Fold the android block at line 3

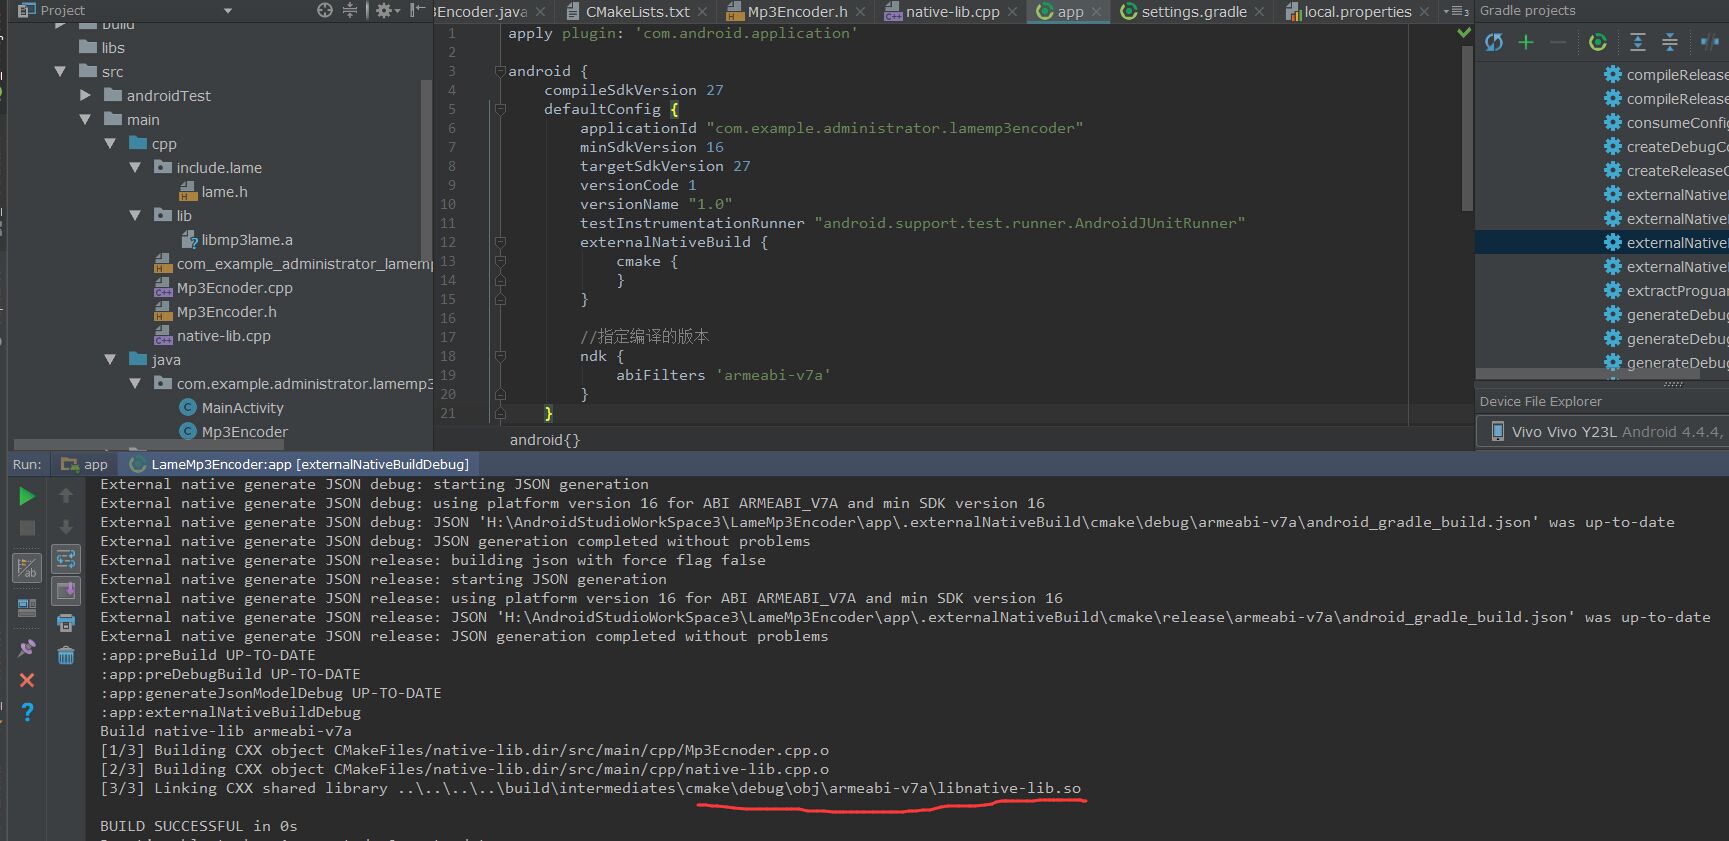click(500, 71)
